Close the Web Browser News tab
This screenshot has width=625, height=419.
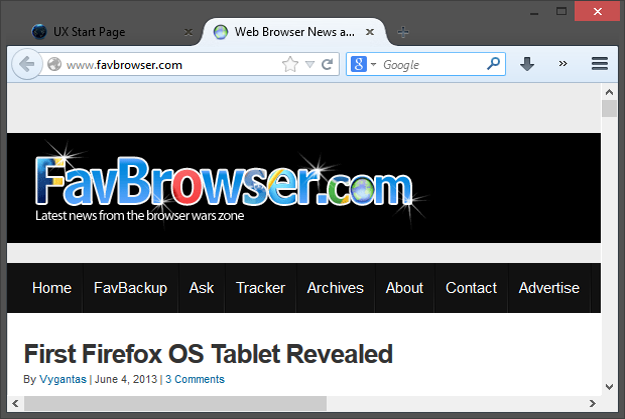point(369,32)
